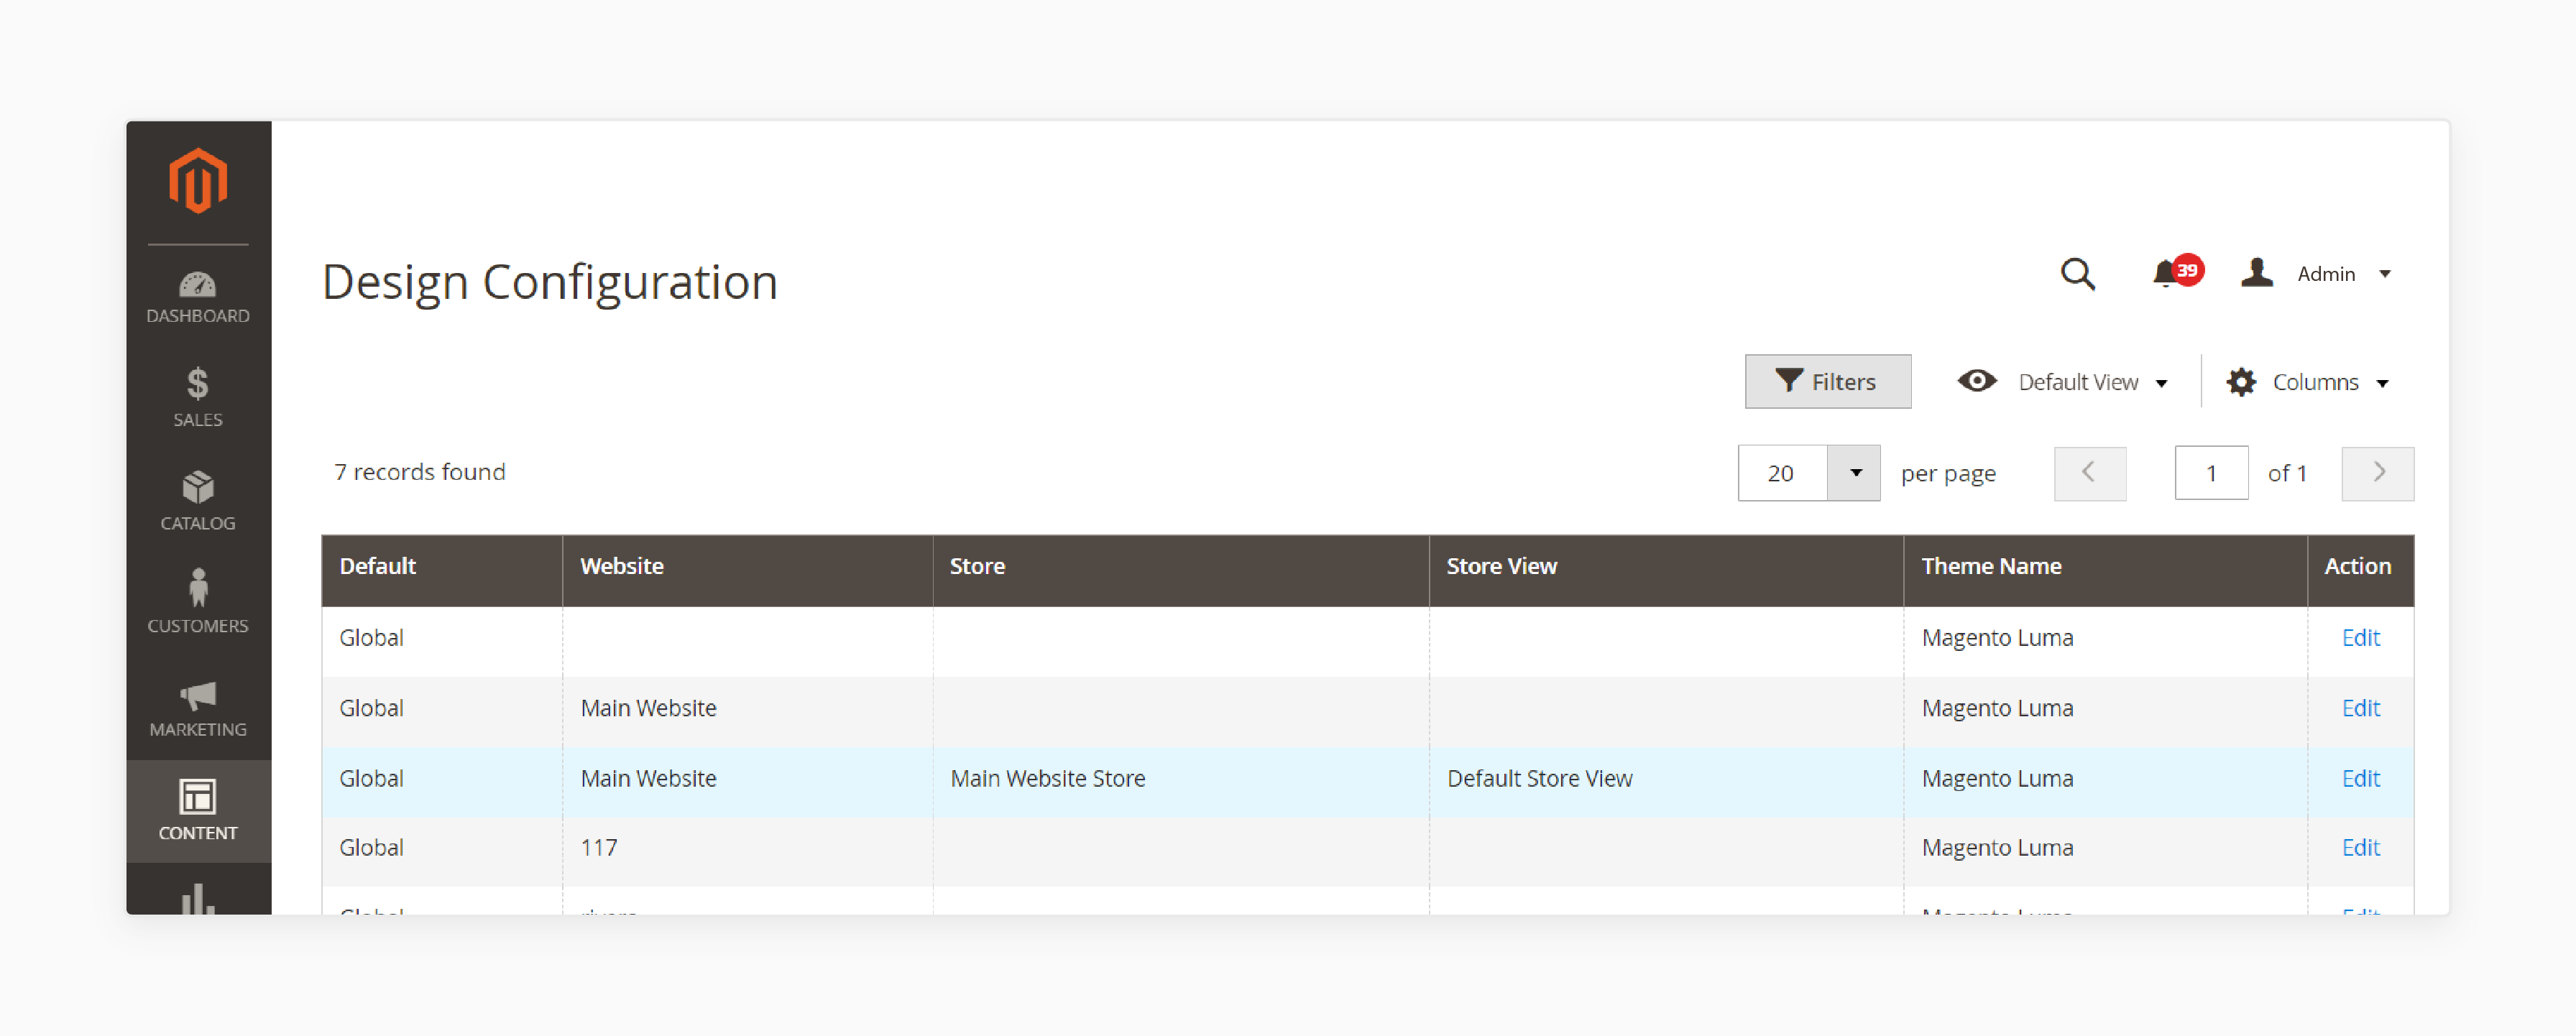Click the Design Configuration page title
This screenshot has height=1036, width=2576.
[550, 282]
